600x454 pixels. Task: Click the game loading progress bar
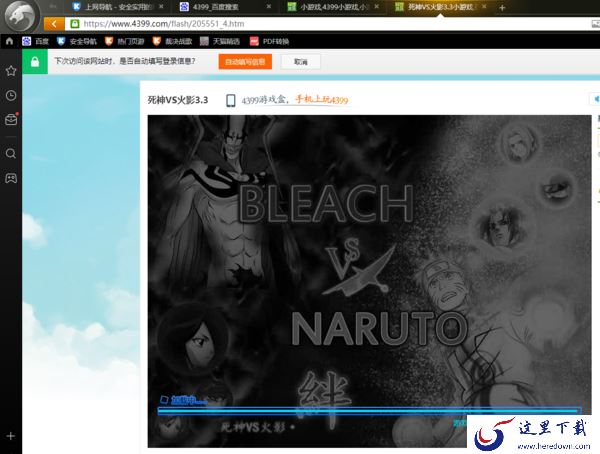coord(370,411)
